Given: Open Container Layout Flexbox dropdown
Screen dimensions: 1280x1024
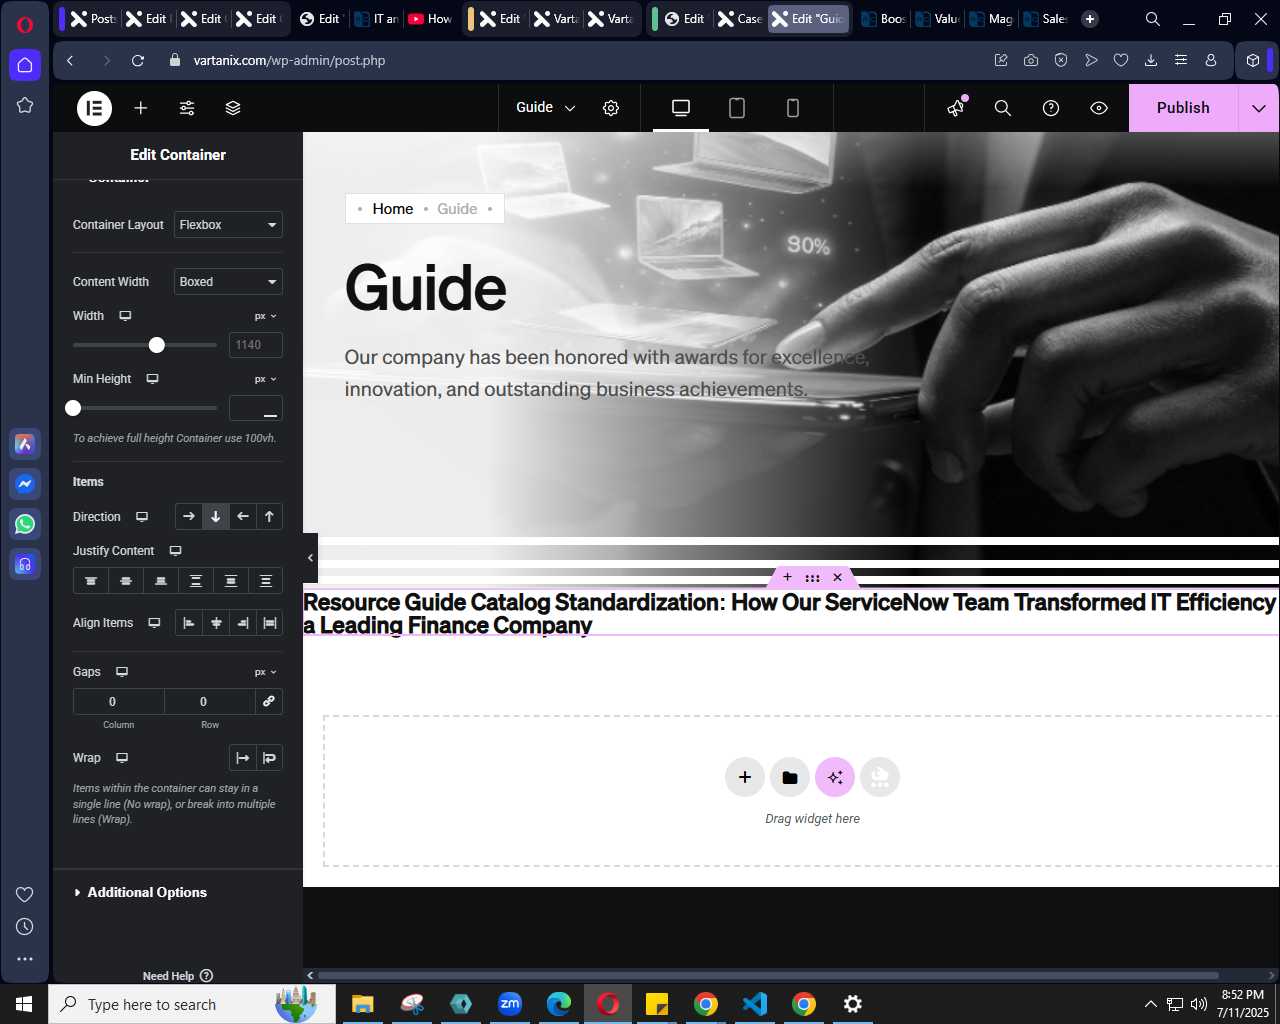Looking at the screenshot, I should pos(228,225).
